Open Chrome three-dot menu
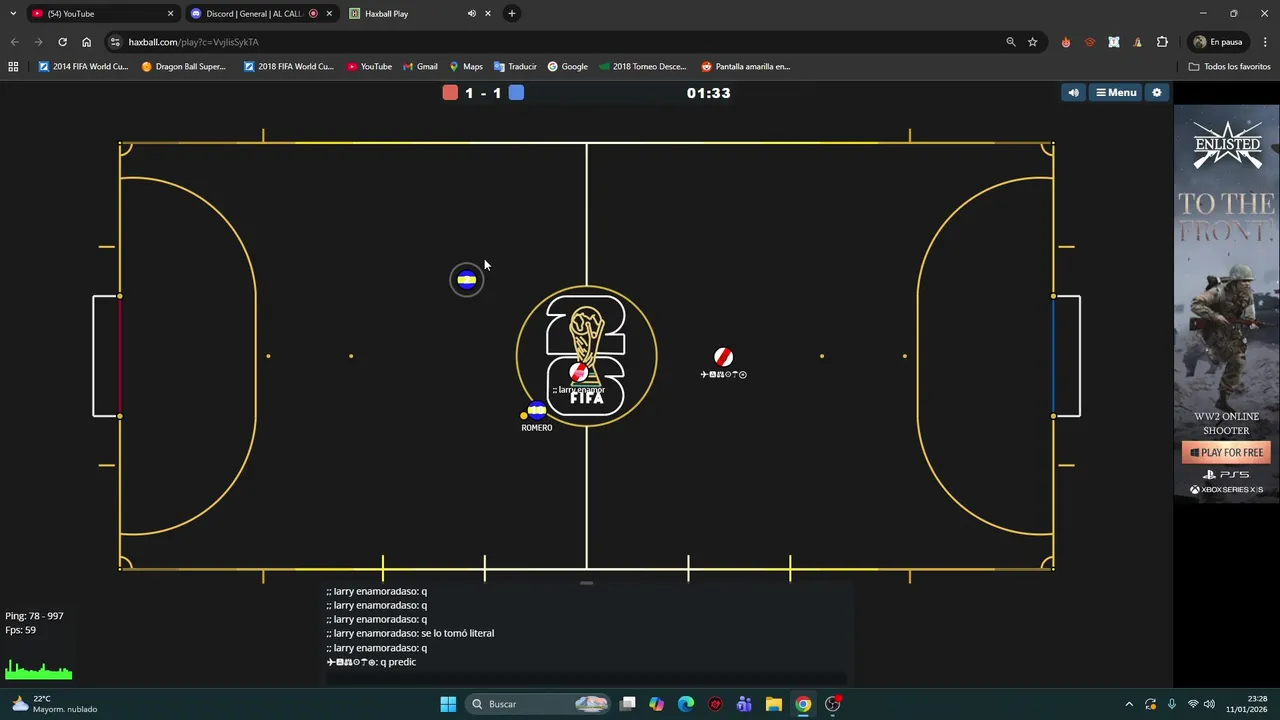The height and width of the screenshot is (720, 1280). pos(1265,42)
